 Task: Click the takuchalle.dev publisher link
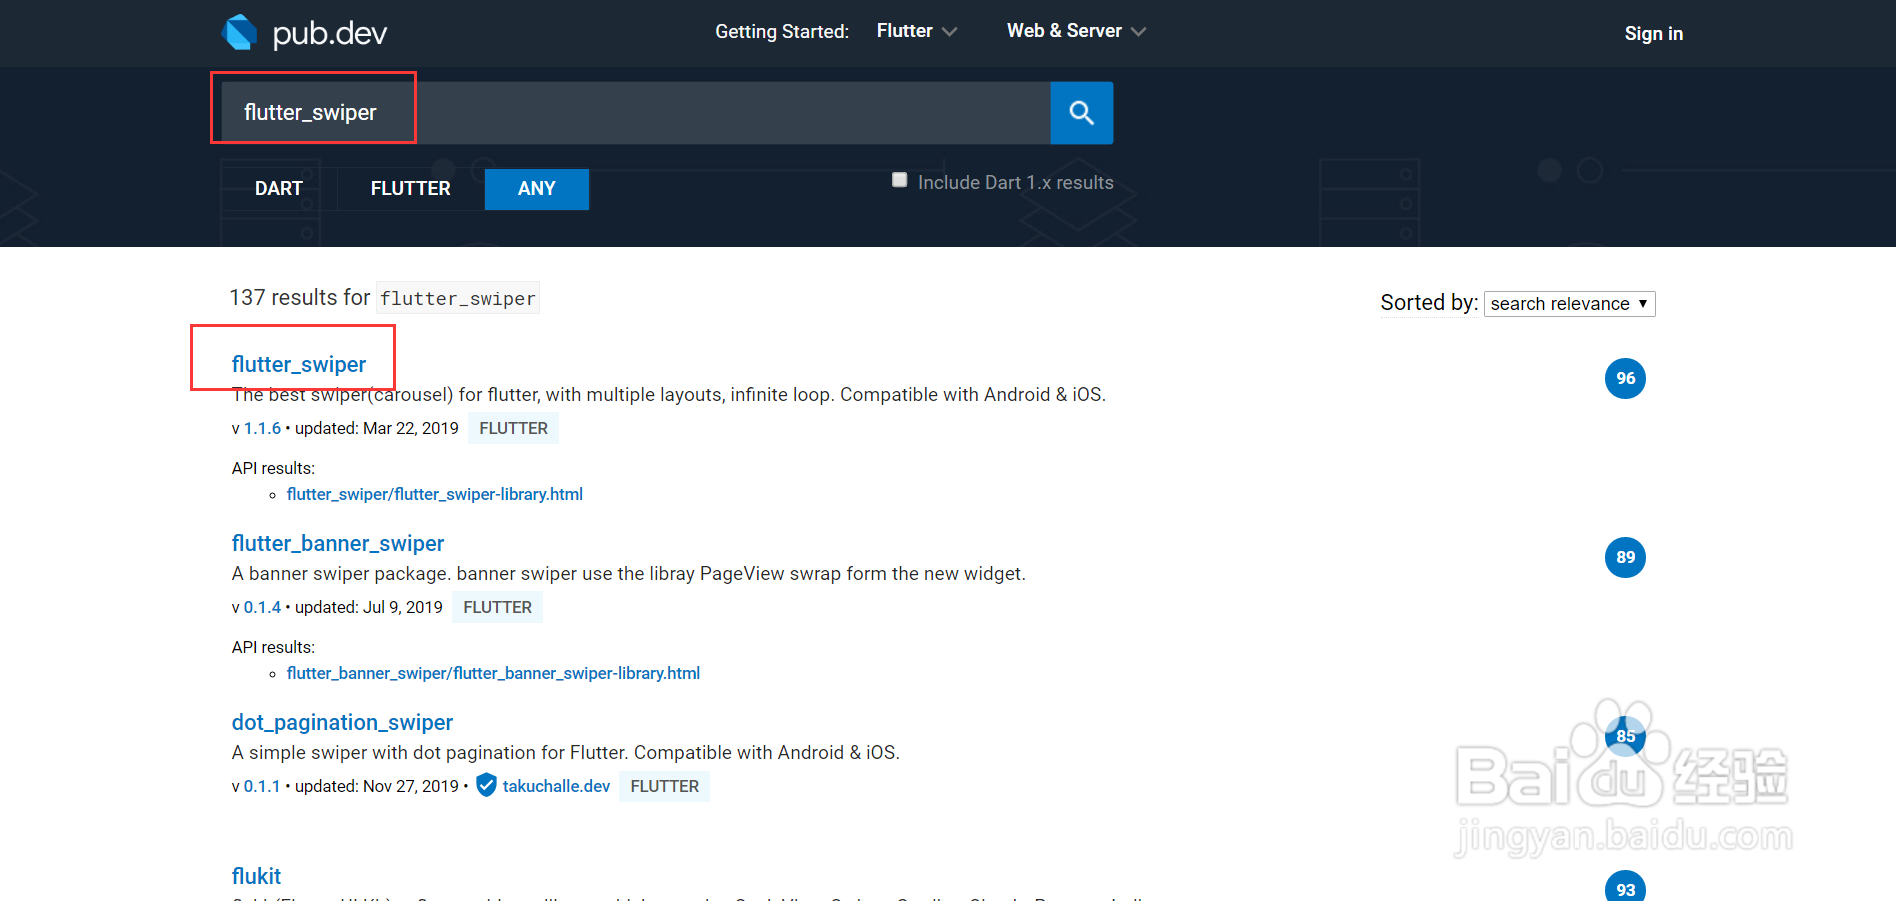[556, 786]
